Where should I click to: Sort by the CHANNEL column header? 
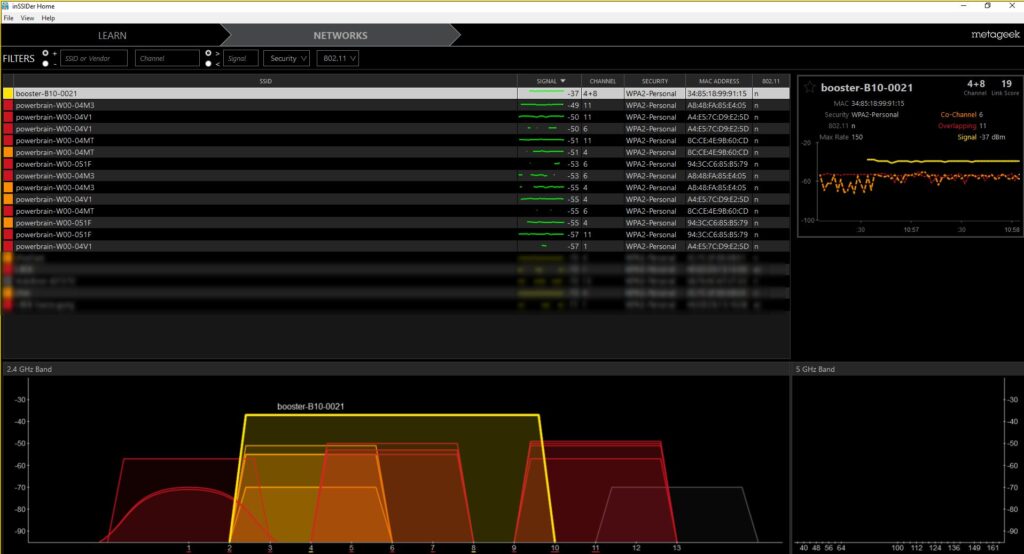(602, 81)
